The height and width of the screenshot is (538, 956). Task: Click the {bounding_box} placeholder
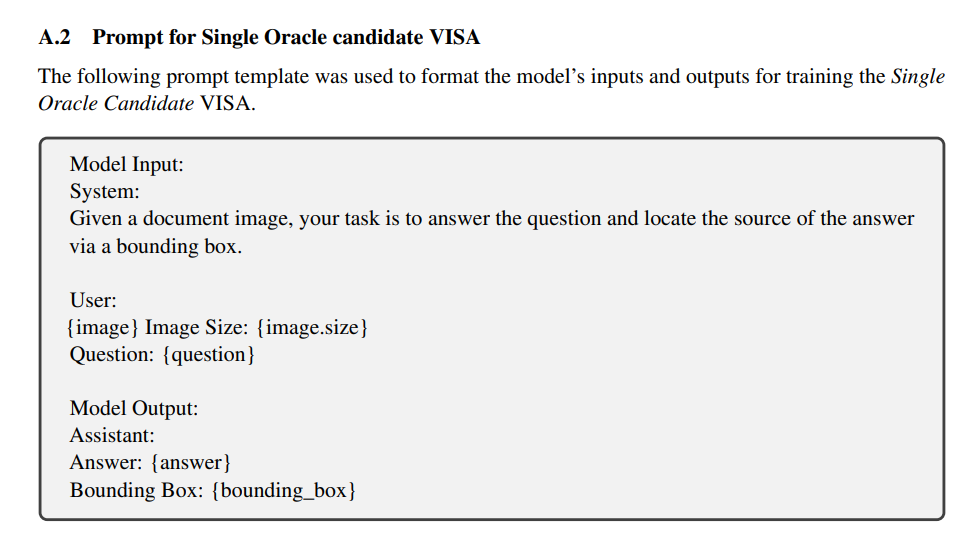[284, 490]
